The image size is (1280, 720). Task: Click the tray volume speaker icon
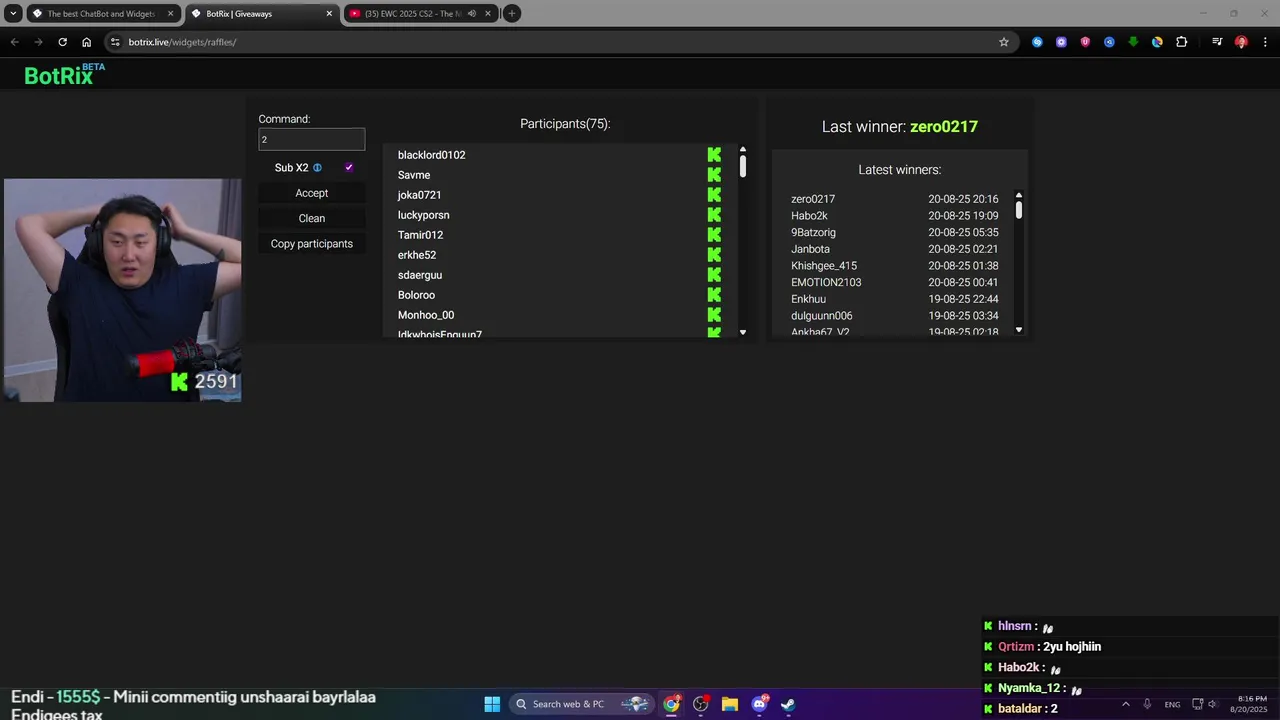click(1212, 704)
